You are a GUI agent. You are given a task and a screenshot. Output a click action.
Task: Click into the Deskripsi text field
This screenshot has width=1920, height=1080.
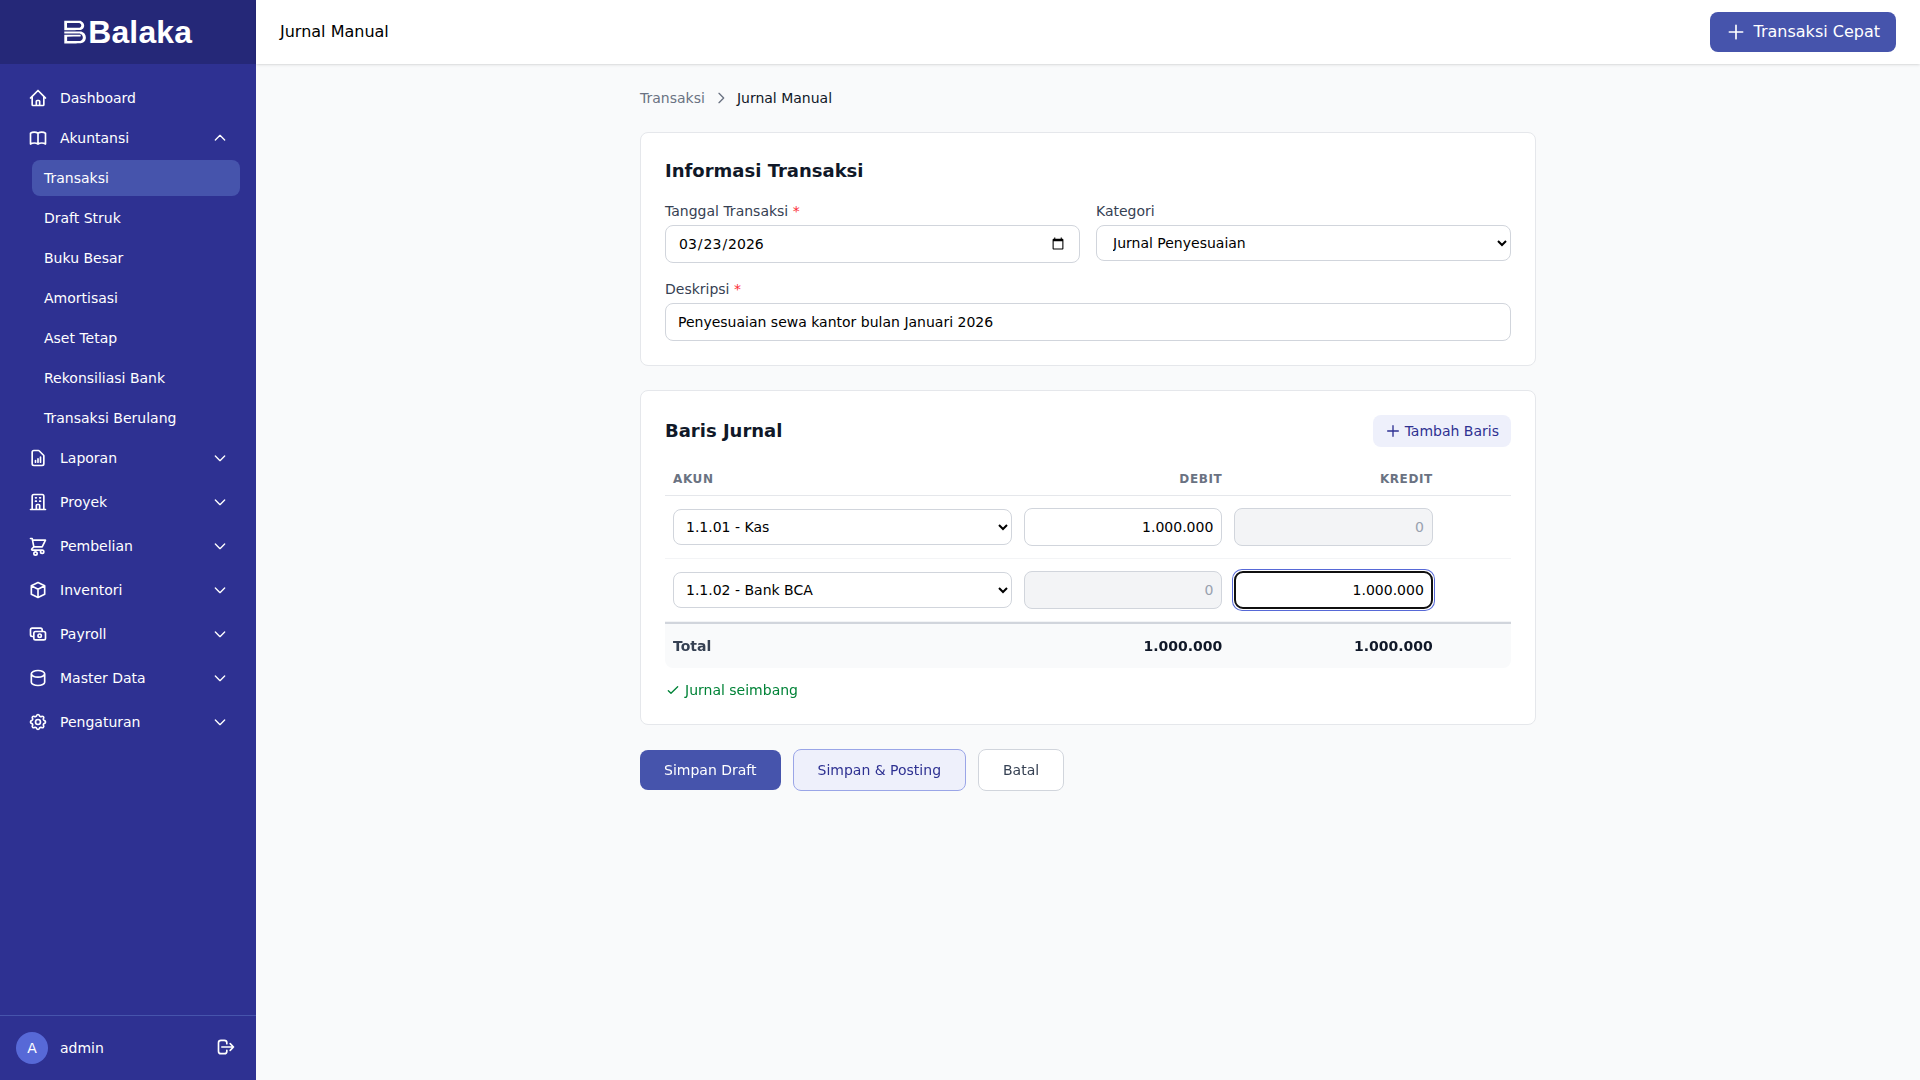pyautogui.click(x=1087, y=322)
